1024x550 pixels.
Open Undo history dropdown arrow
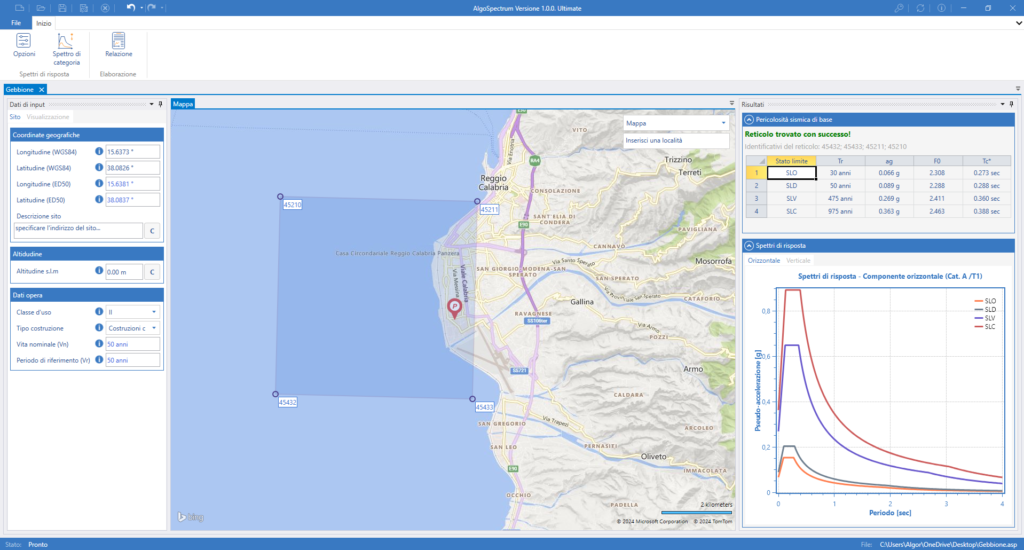[x=142, y=8]
